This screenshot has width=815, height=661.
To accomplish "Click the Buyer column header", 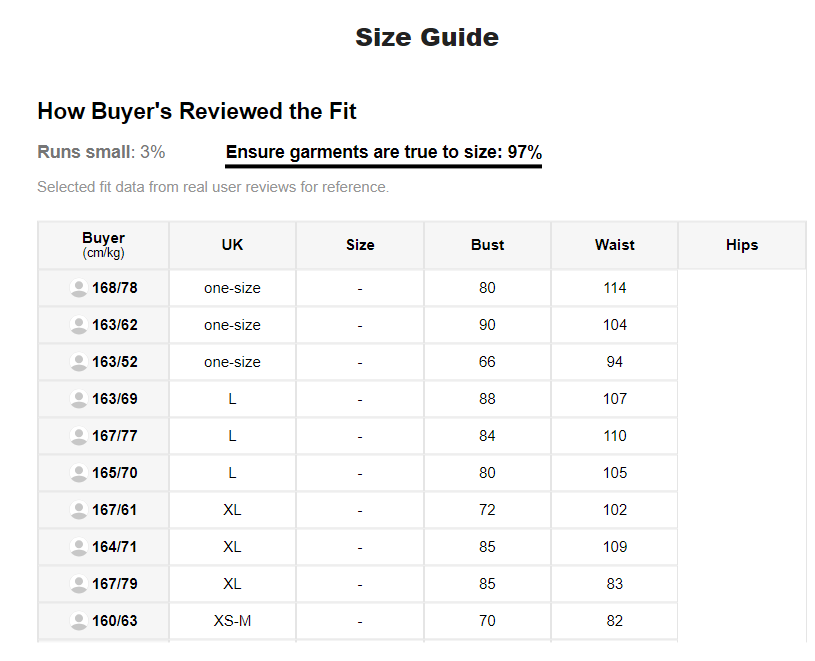I will pyautogui.click(x=103, y=245).
